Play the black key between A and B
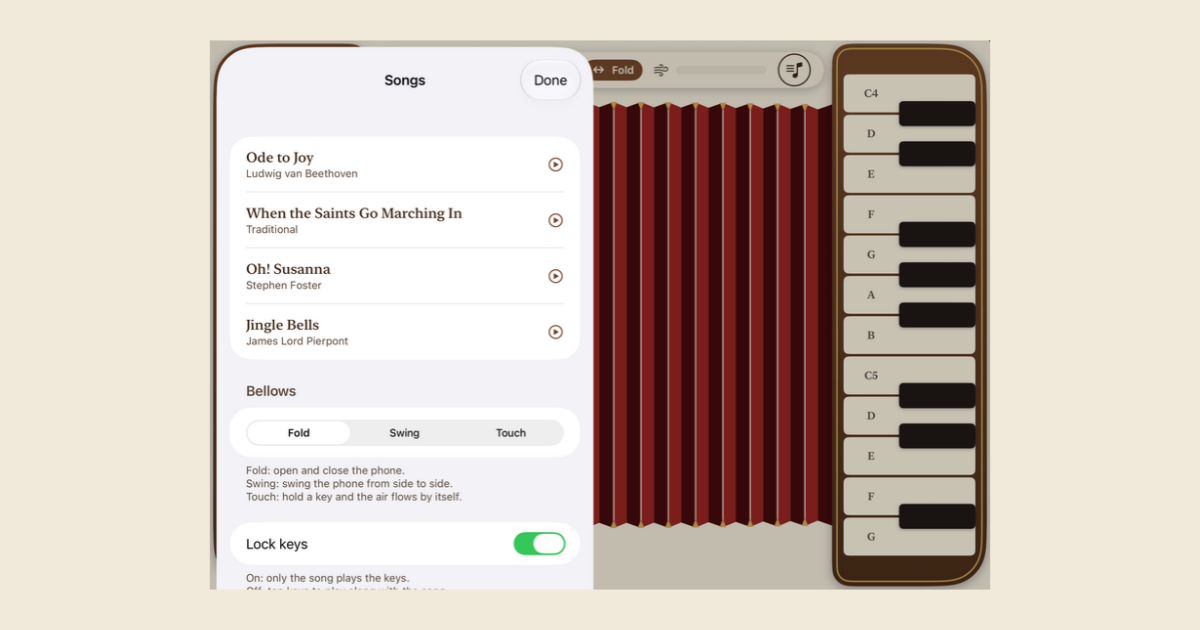Image resolution: width=1200 pixels, height=630 pixels. tap(937, 315)
